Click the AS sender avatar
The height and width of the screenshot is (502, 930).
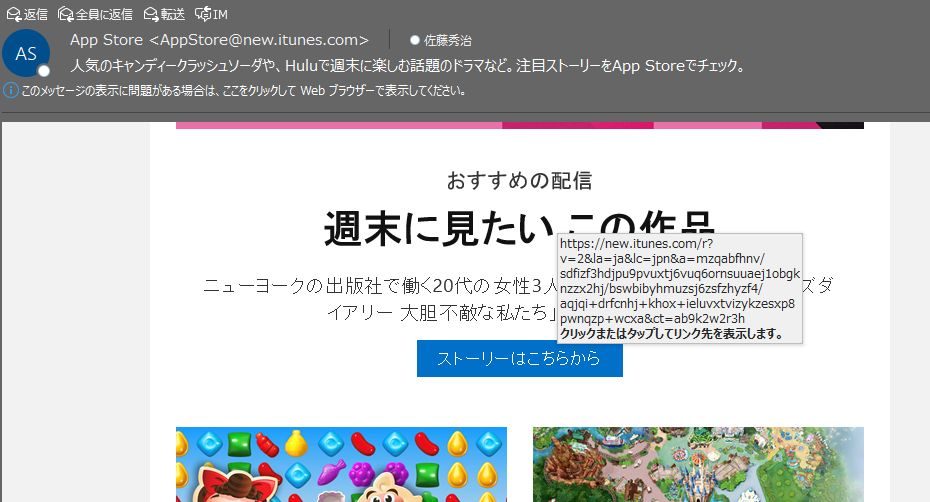click(26, 53)
